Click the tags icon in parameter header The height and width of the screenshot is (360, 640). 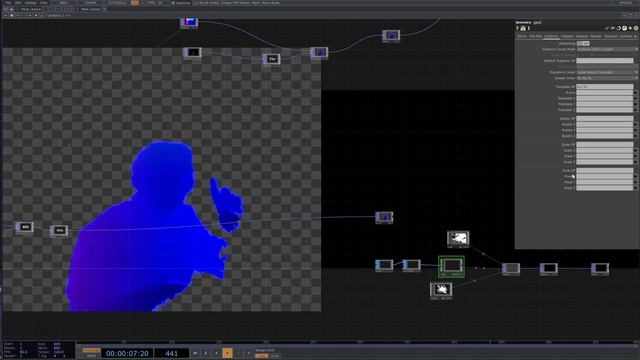coord(613,28)
